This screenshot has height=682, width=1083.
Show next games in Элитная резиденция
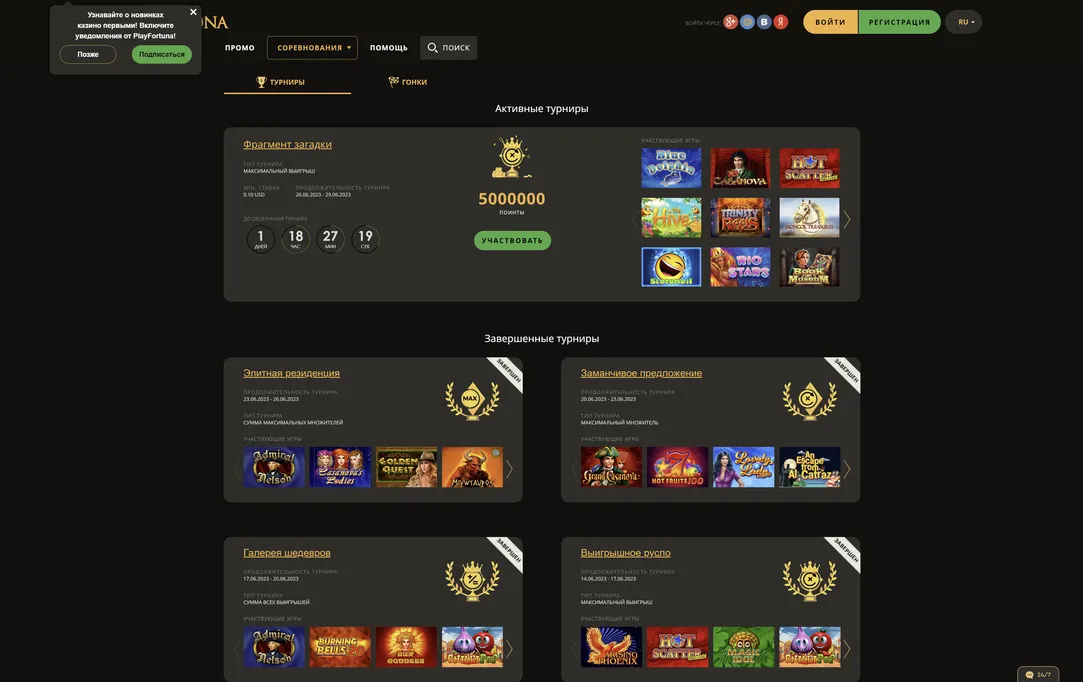pyautogui.click(x=510, y=469)
